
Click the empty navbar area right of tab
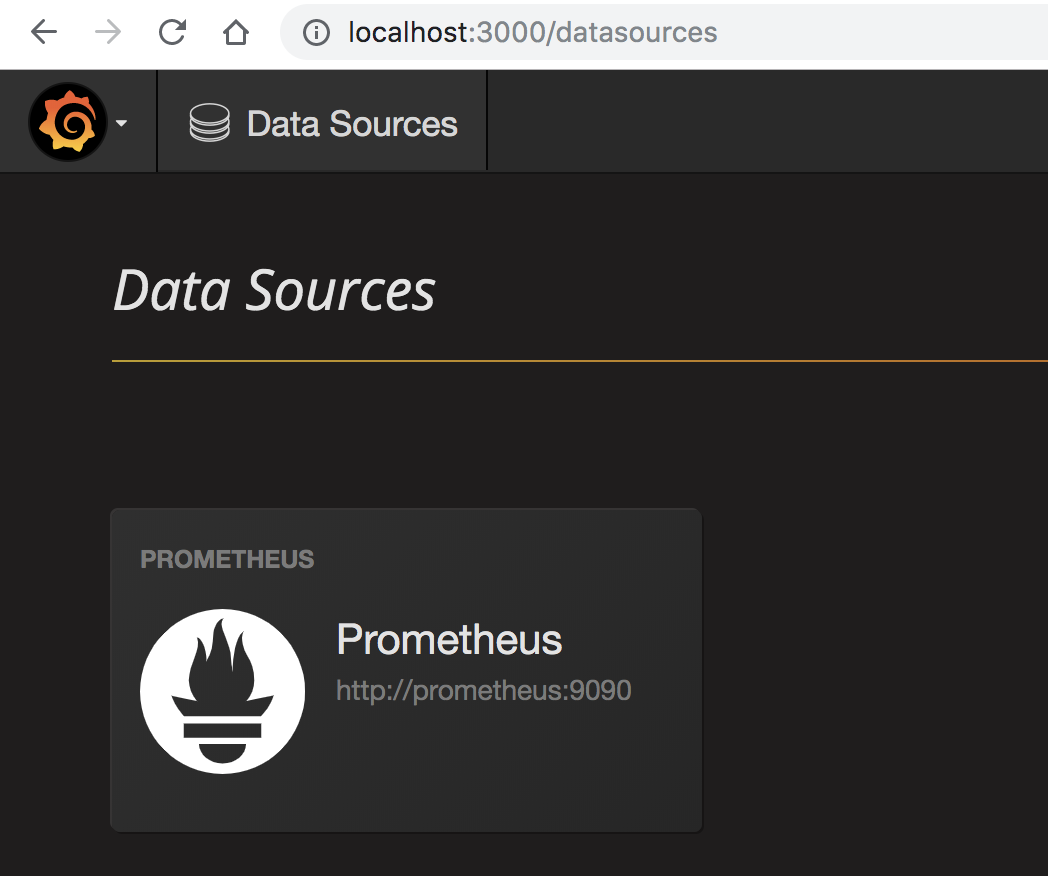click(767, 122)
